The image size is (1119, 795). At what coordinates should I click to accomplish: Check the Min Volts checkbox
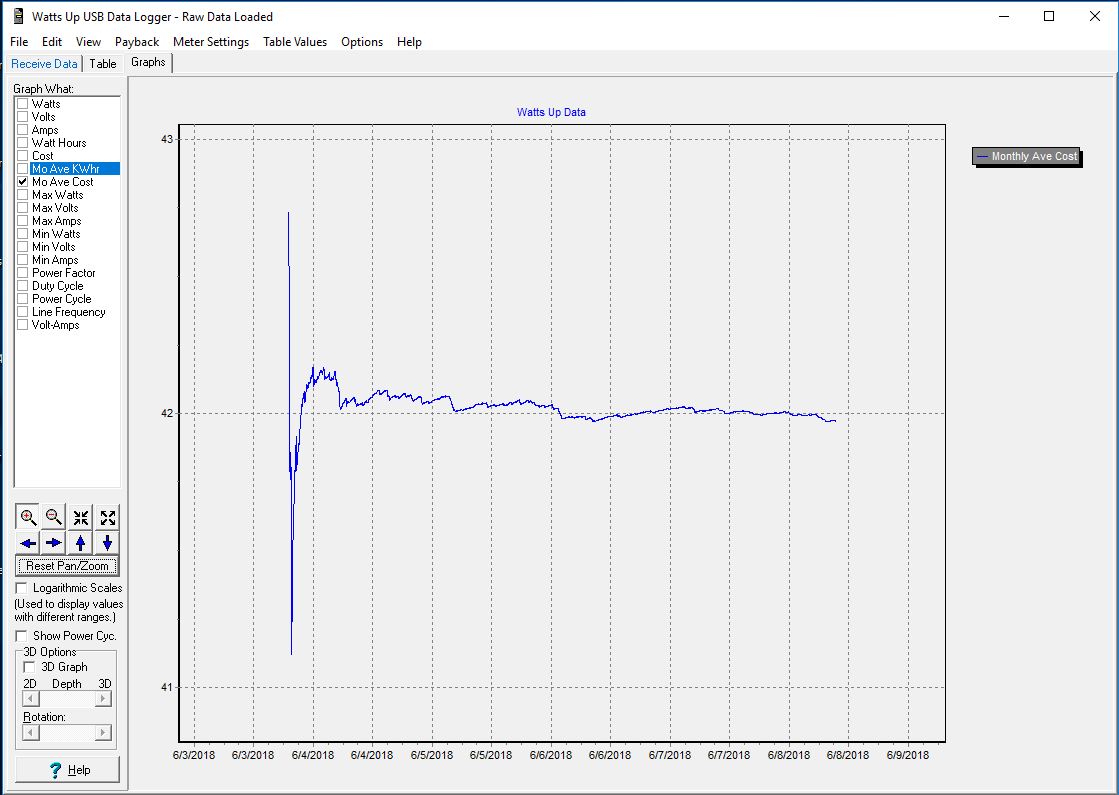pos(23,247)
